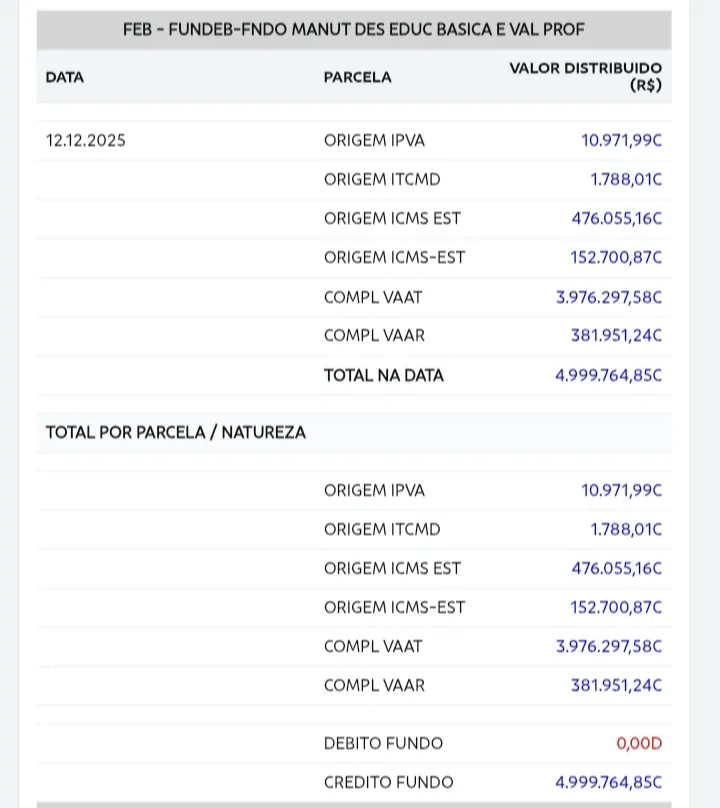The image size is (720, 808).
Task: Click the red 0,00D debit value
Action: (x=639, y=744)
